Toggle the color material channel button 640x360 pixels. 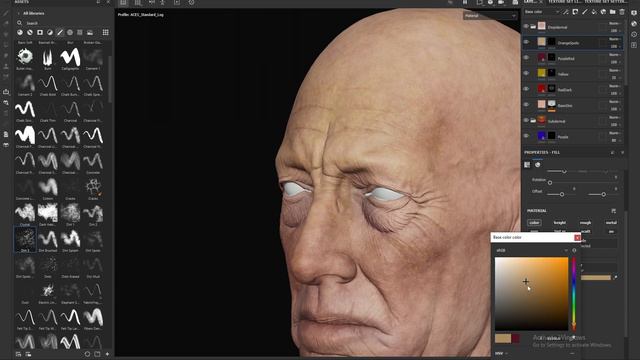pos(534,222)
